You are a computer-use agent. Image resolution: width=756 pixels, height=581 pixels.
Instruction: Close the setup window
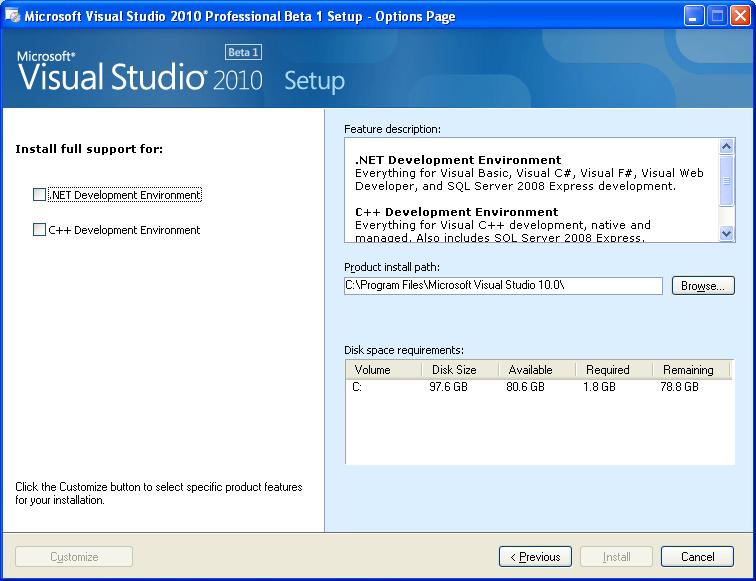(740, 16)
